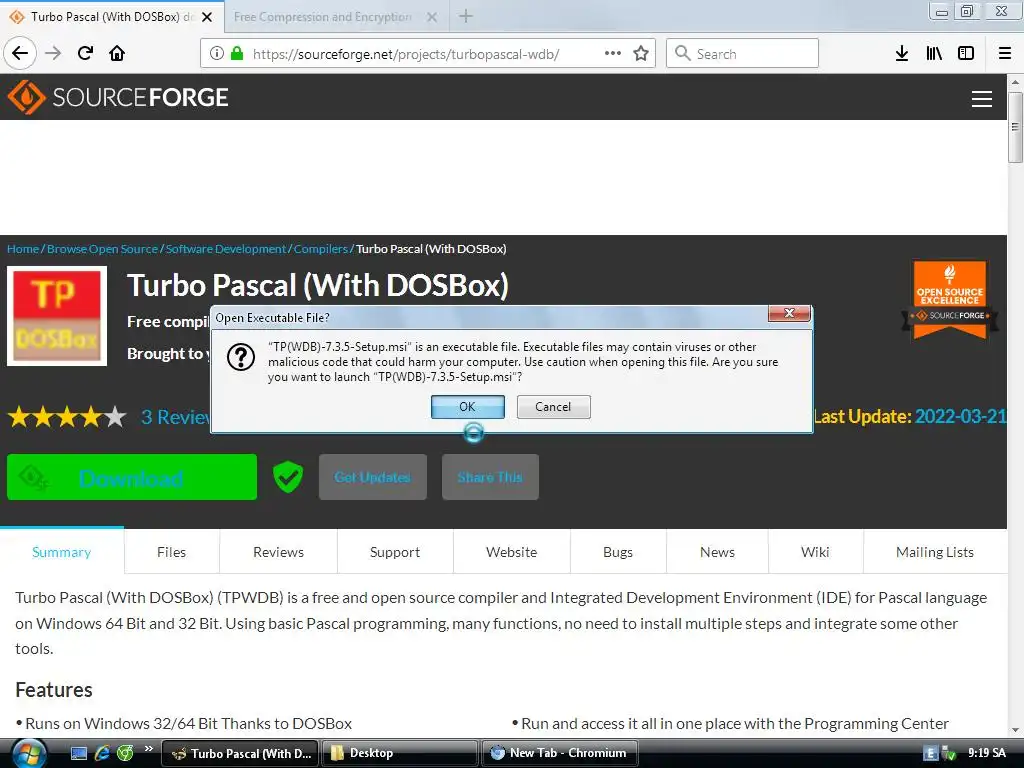Click the system clock 9:19 SA
Screen dimensions: 1024x768
pos(986,753)
